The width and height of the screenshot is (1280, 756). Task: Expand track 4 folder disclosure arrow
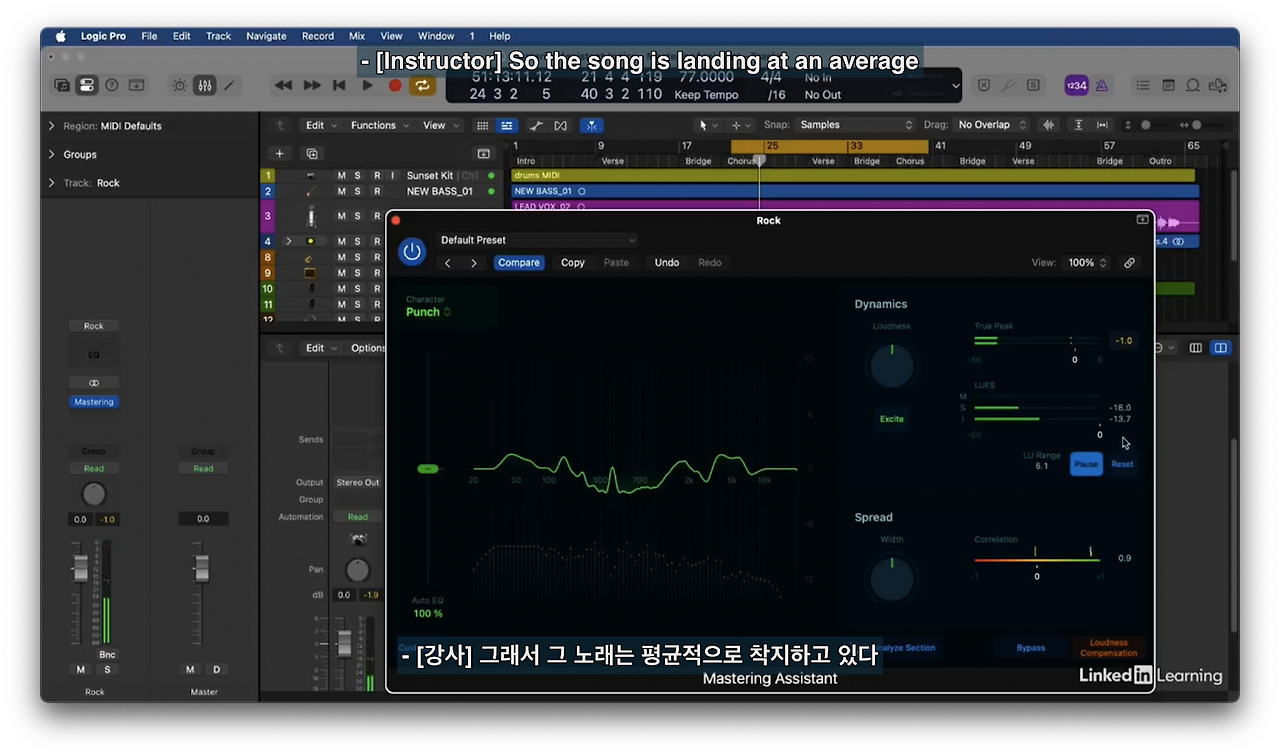(x=289, y=241)
